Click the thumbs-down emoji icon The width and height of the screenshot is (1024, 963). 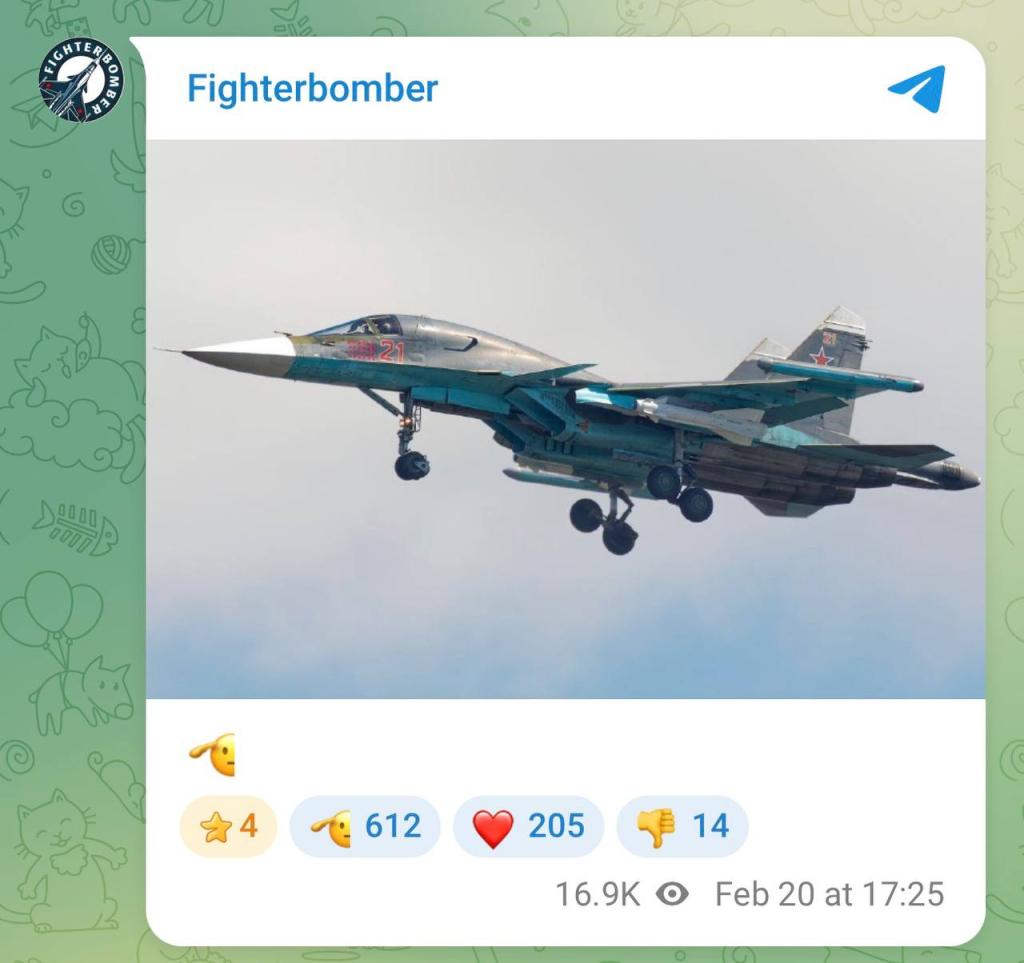[656, 827]
